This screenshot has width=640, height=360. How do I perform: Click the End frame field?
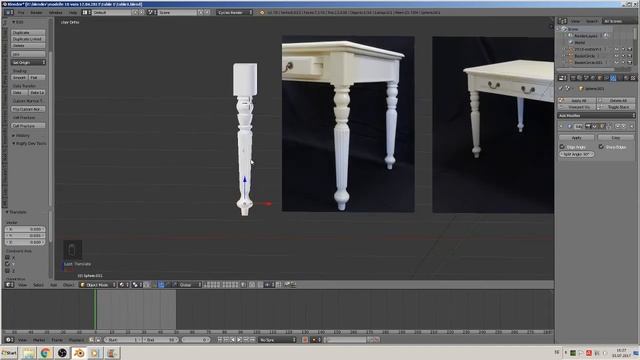click(x=160, y=340)
